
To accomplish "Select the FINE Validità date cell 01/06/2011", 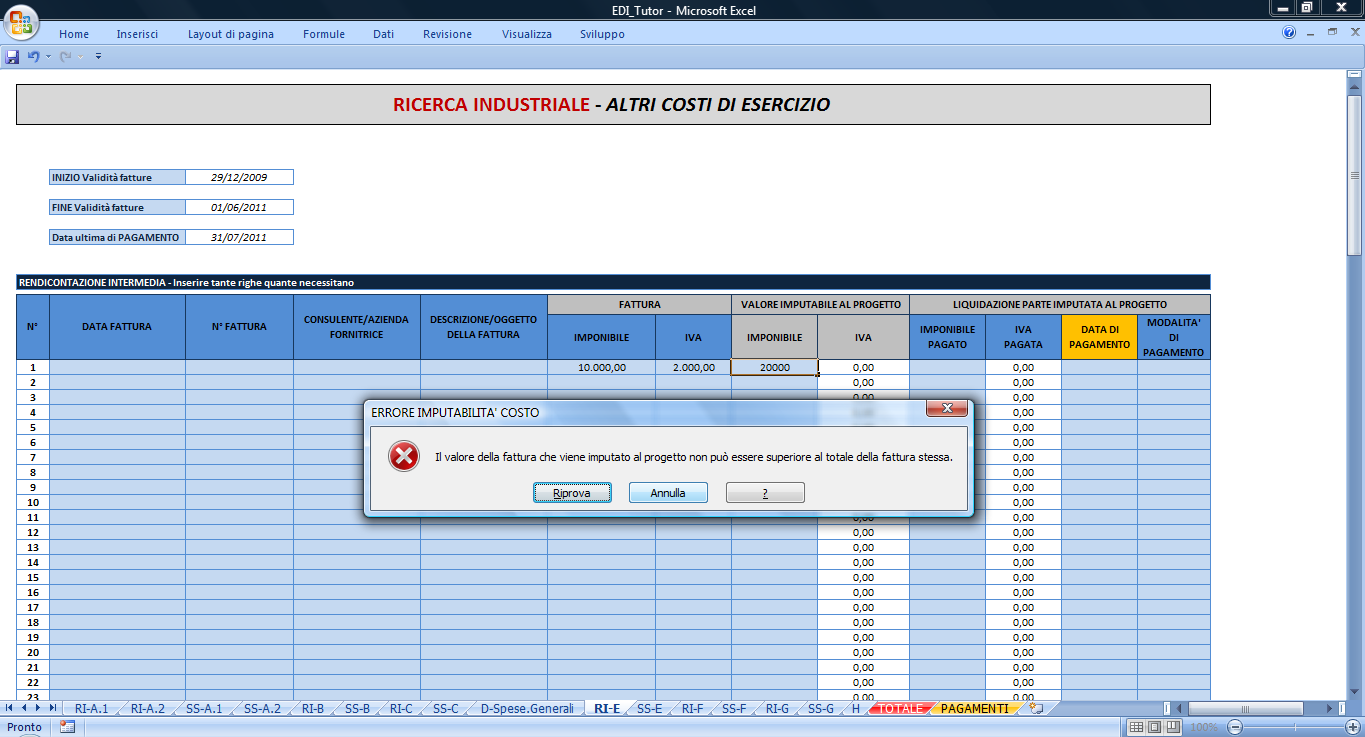I will click(x=239, y=207).
